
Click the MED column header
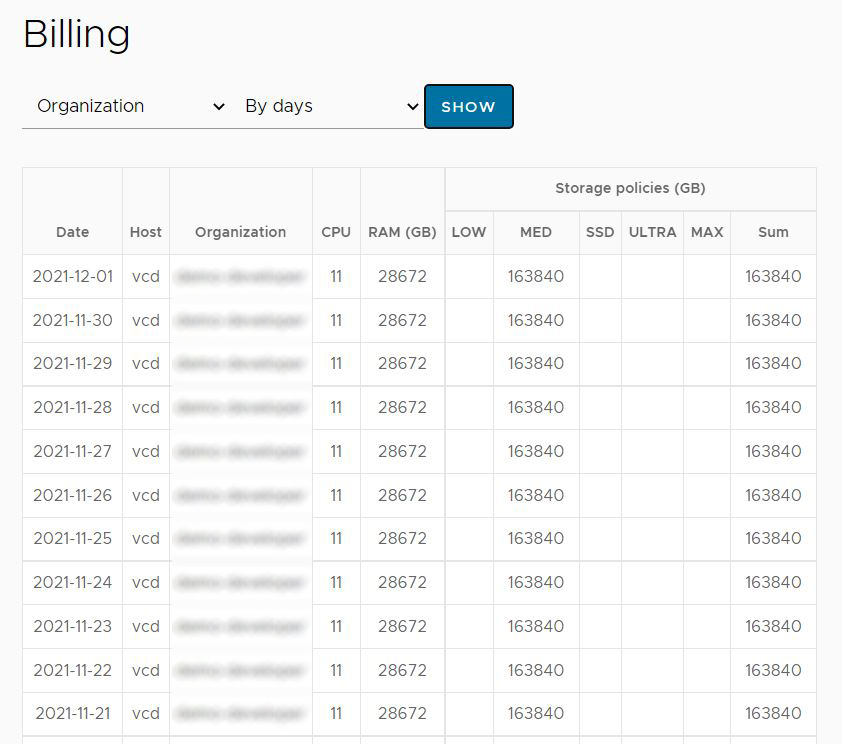point(536,232)
